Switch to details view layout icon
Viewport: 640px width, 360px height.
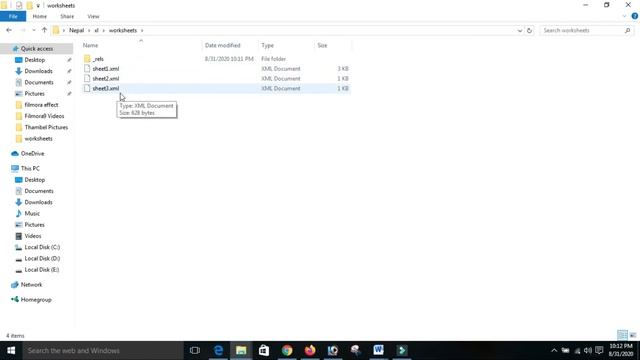coord(622,335)
